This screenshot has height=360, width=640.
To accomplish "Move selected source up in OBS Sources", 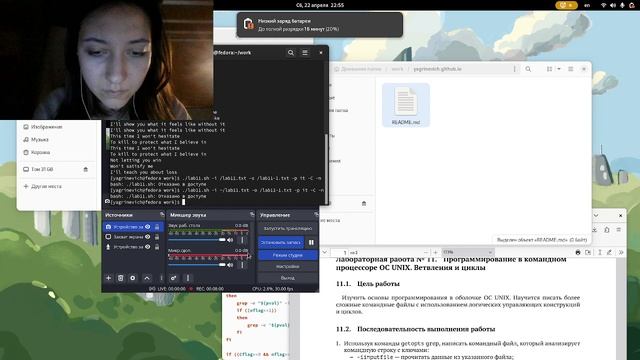I will tap(147, 278).
